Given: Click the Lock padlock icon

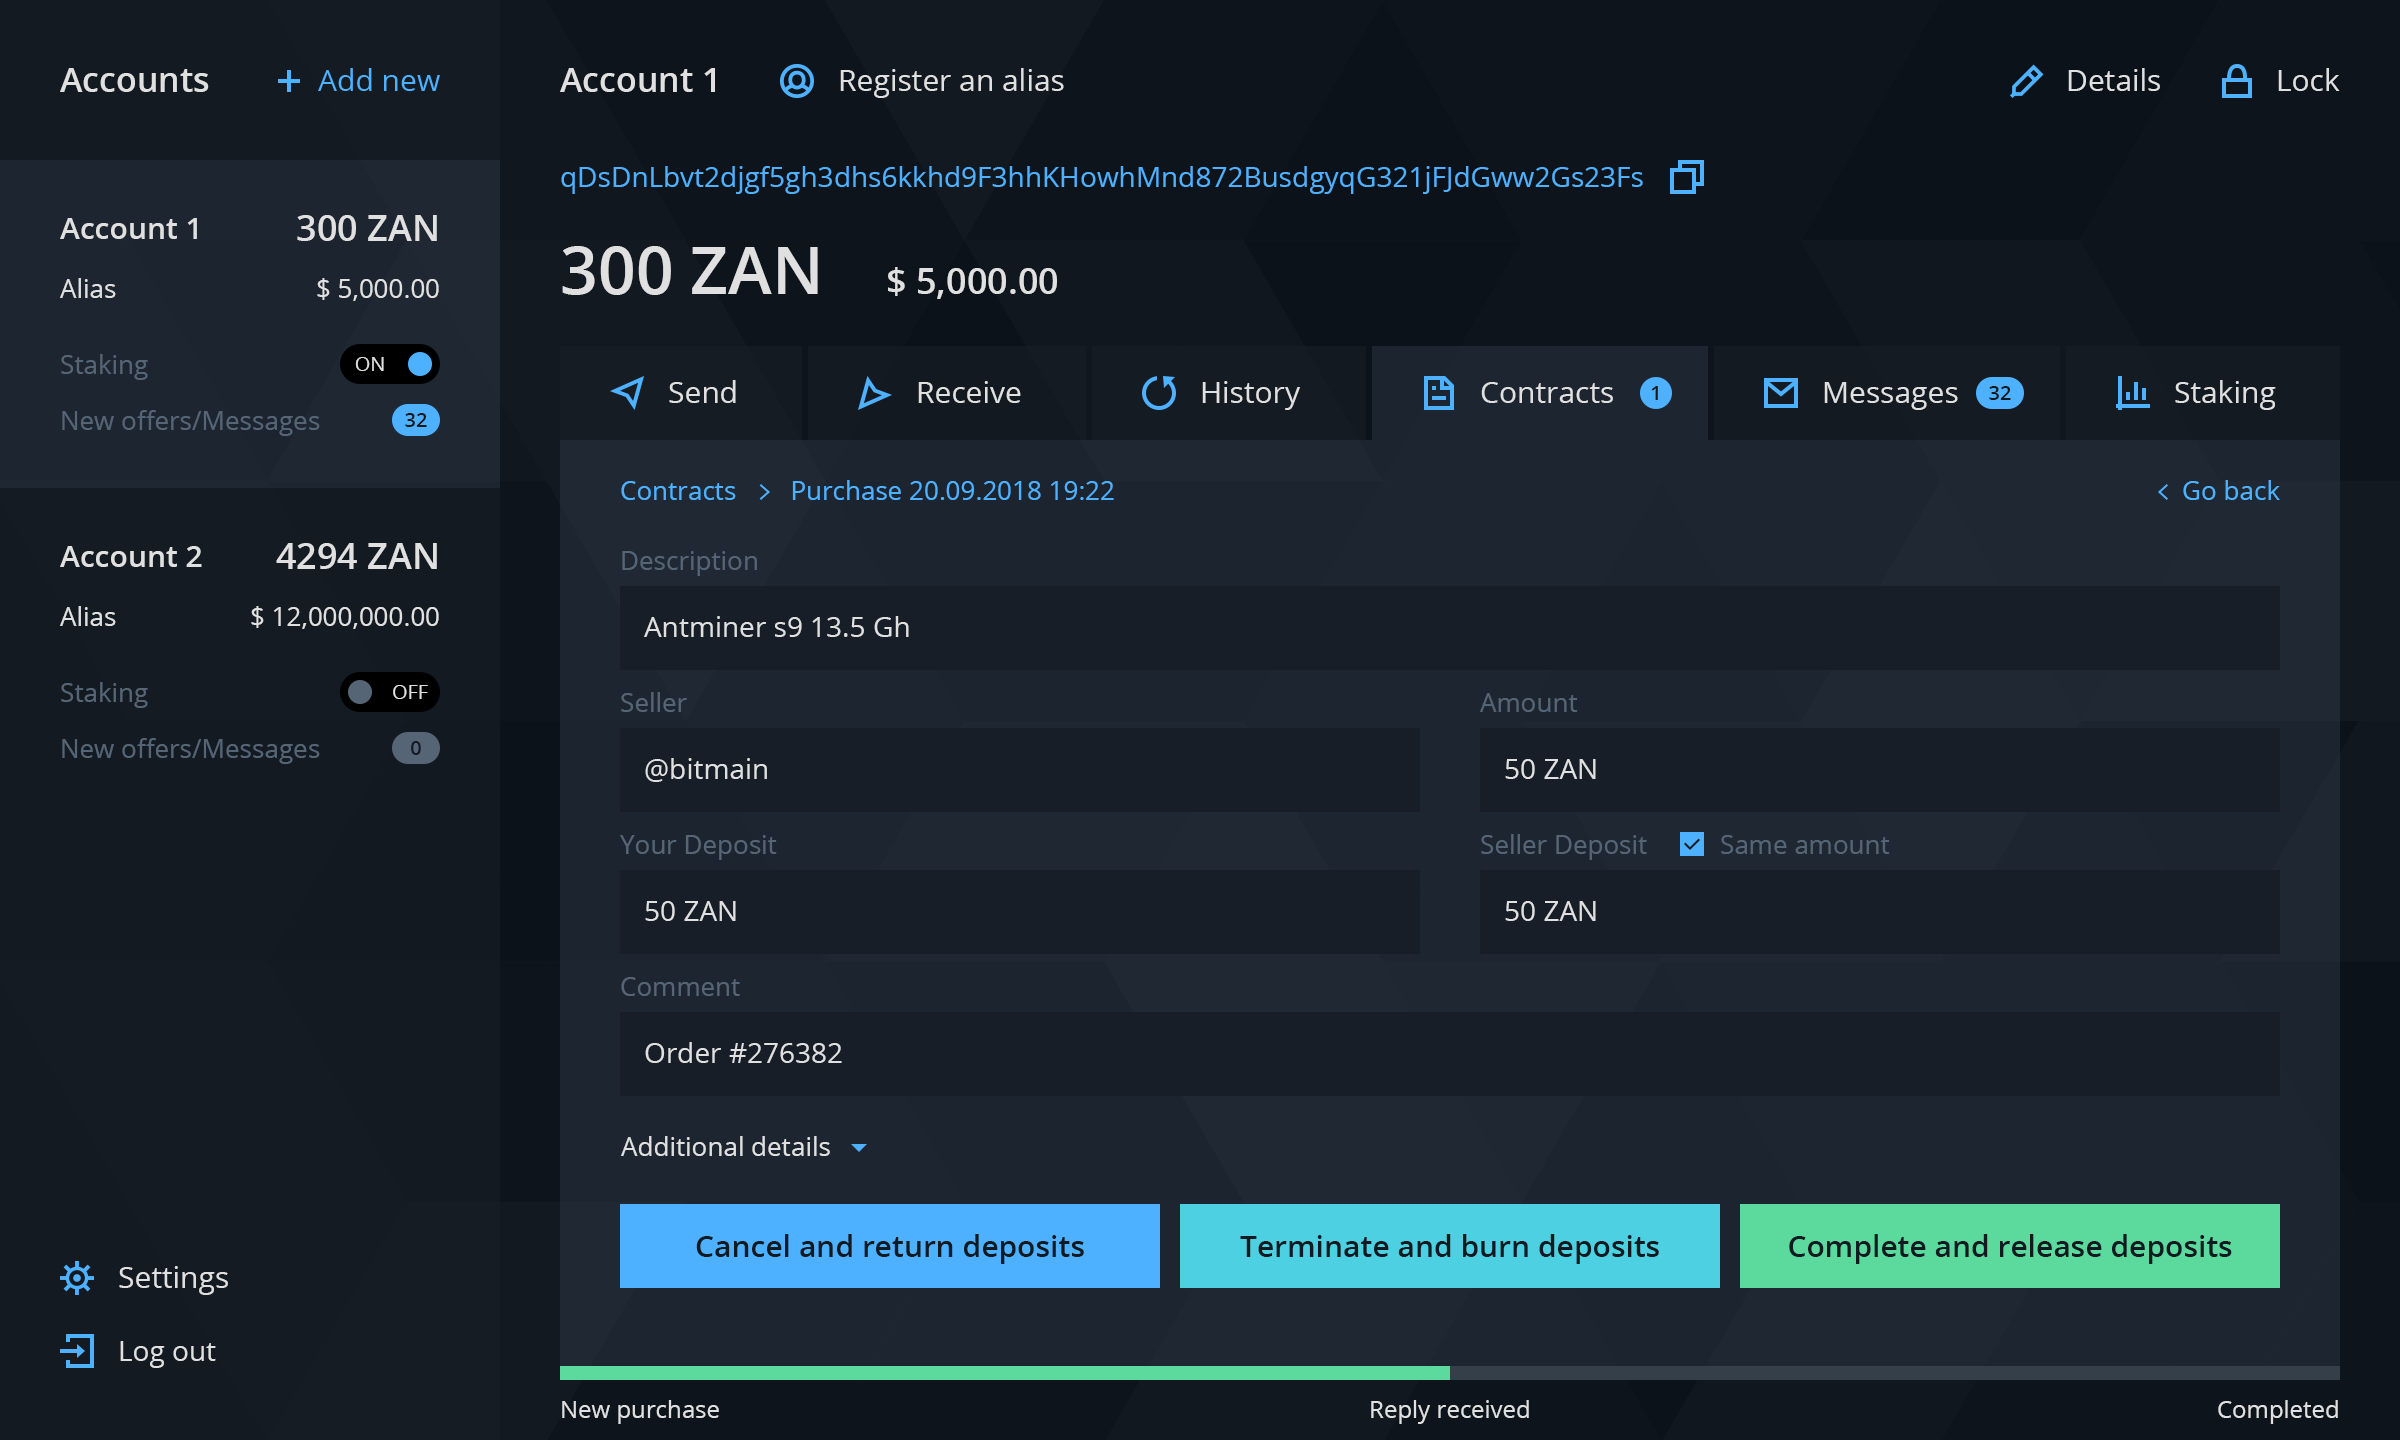Looking at the screenshot, I should click(x=2237, y=80).
